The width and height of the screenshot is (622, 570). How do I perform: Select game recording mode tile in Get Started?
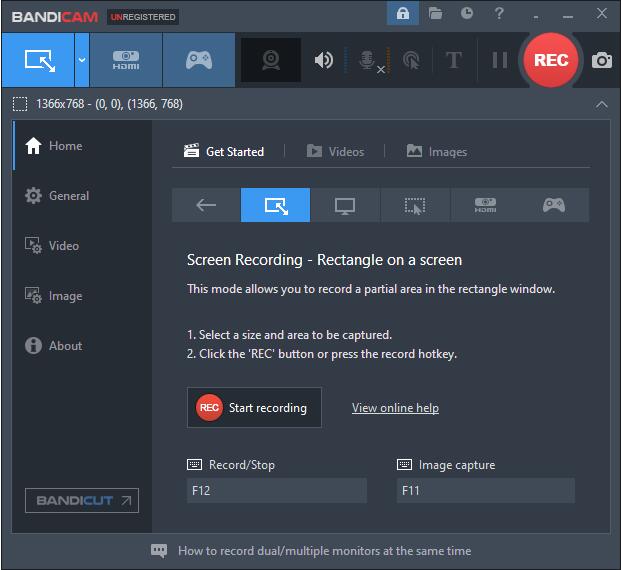coord(554,205)
